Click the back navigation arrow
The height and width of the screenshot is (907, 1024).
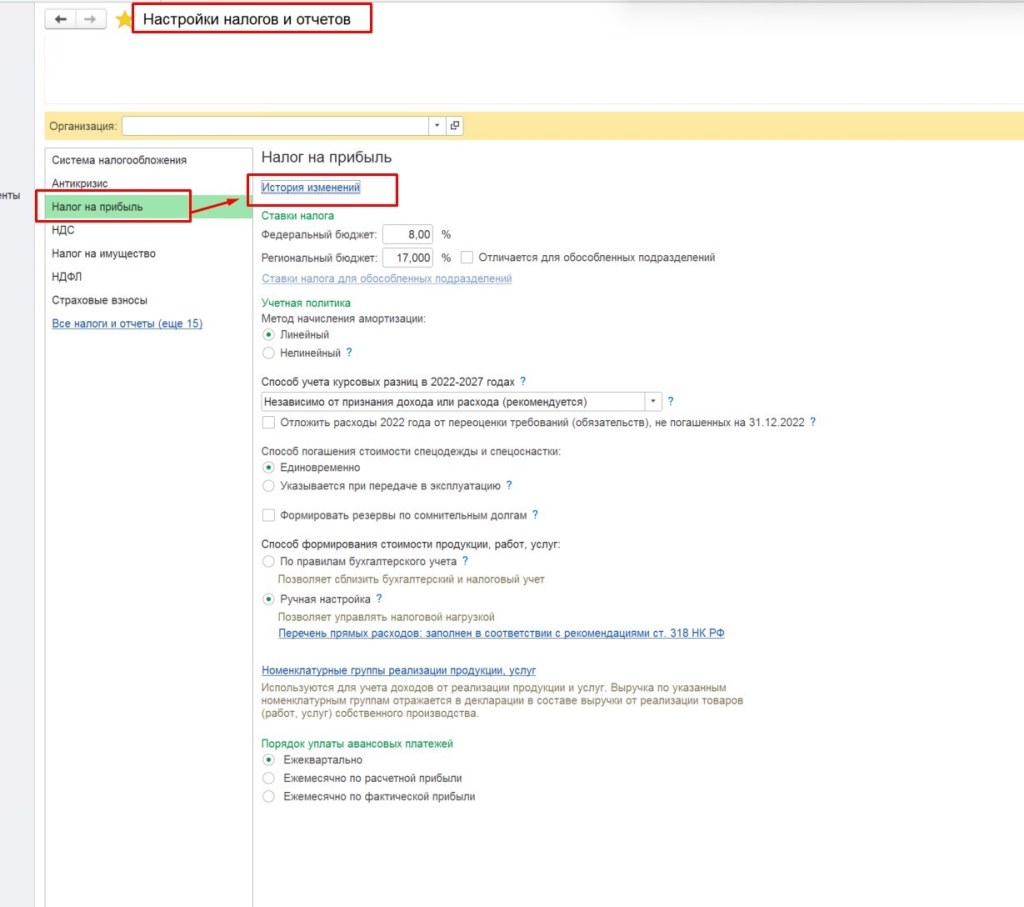click(x=62, y=20)
